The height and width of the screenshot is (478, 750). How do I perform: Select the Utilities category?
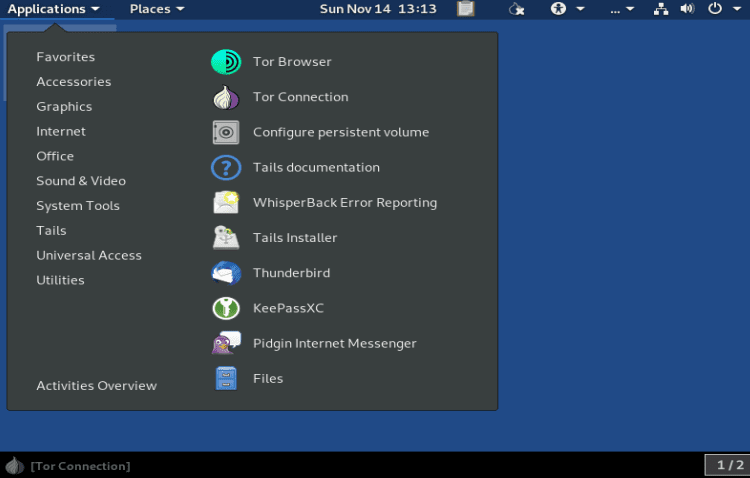click(60, 281)
